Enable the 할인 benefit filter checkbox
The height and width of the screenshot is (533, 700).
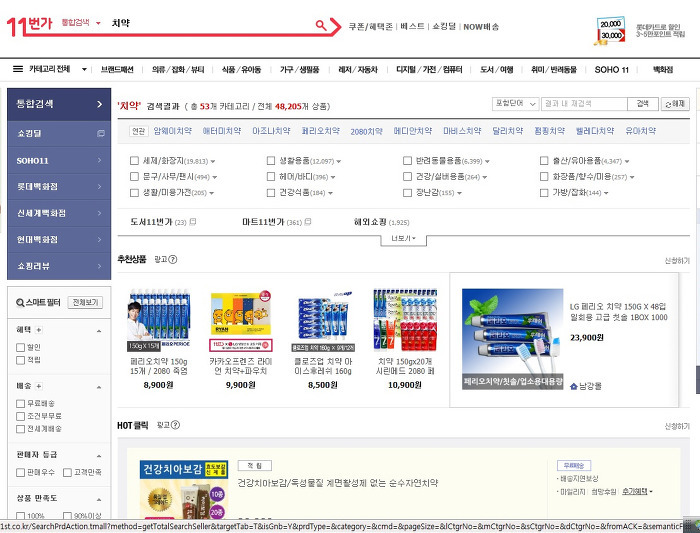20,347
